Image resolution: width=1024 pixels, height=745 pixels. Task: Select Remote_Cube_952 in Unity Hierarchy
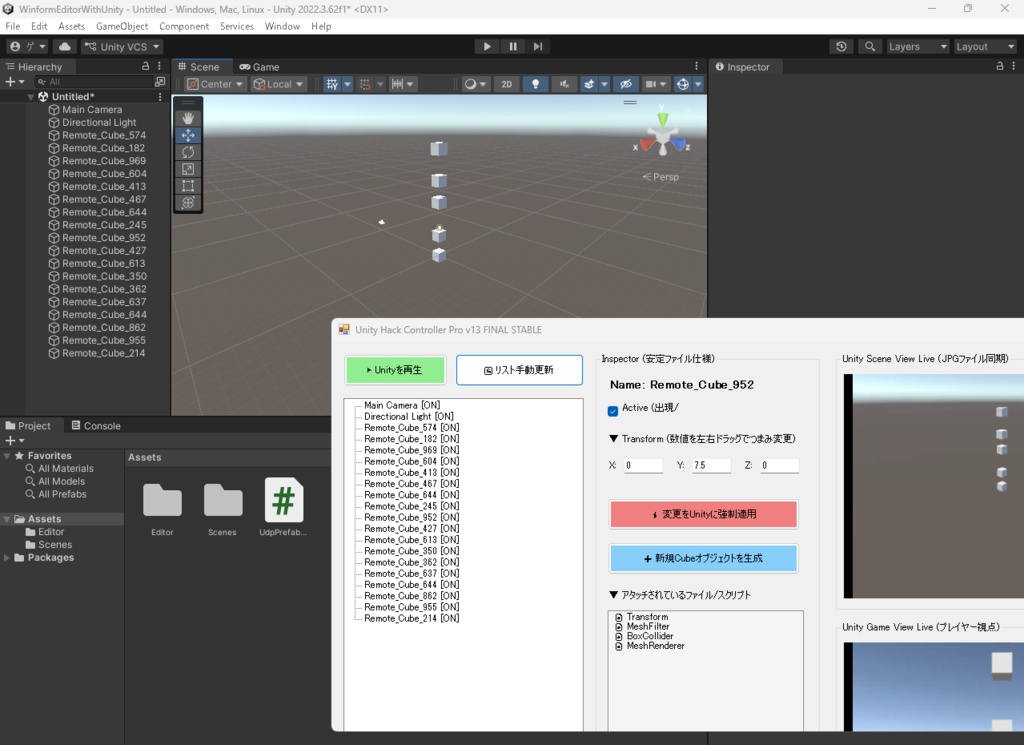tap(104, 238)
